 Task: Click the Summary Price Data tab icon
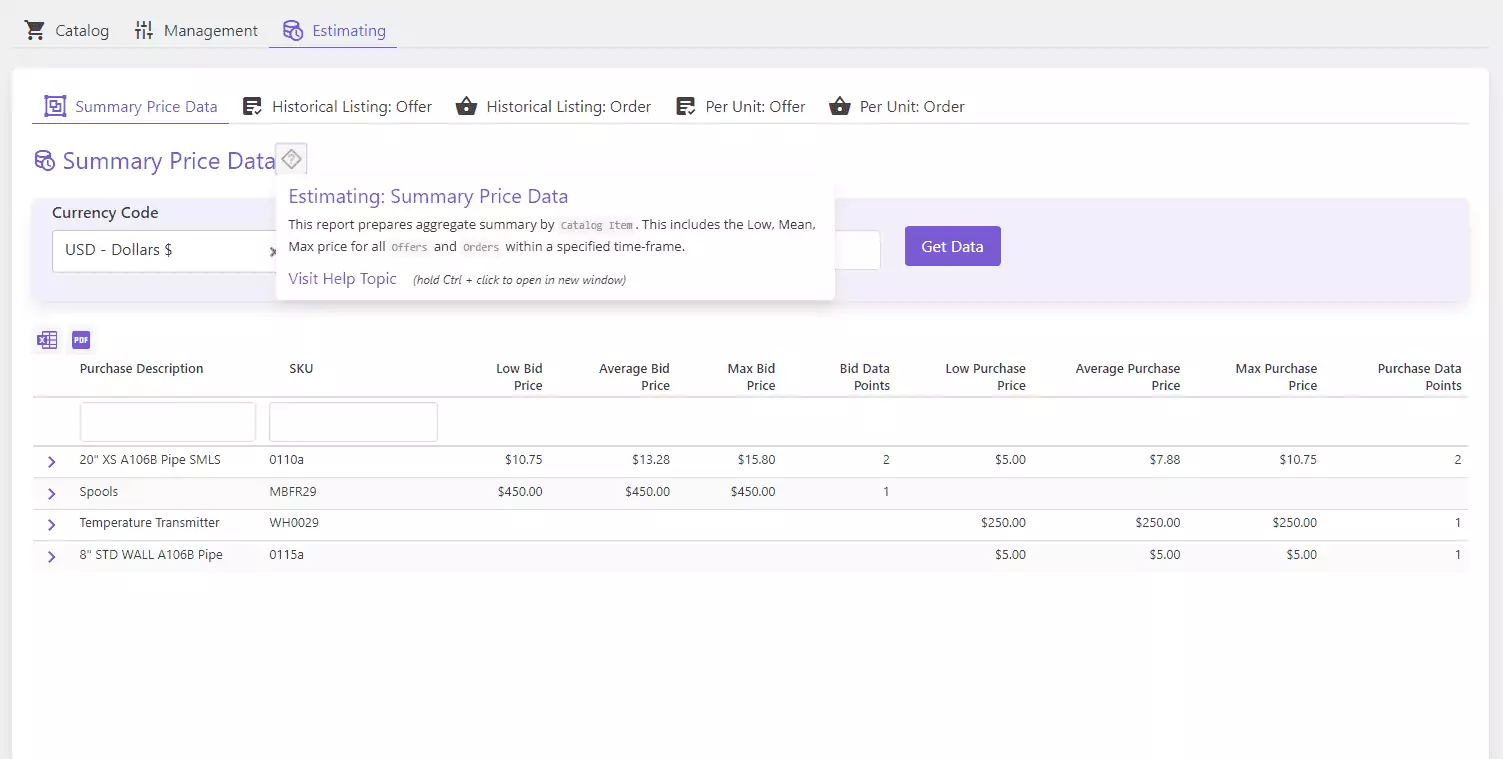coord(55,106)
